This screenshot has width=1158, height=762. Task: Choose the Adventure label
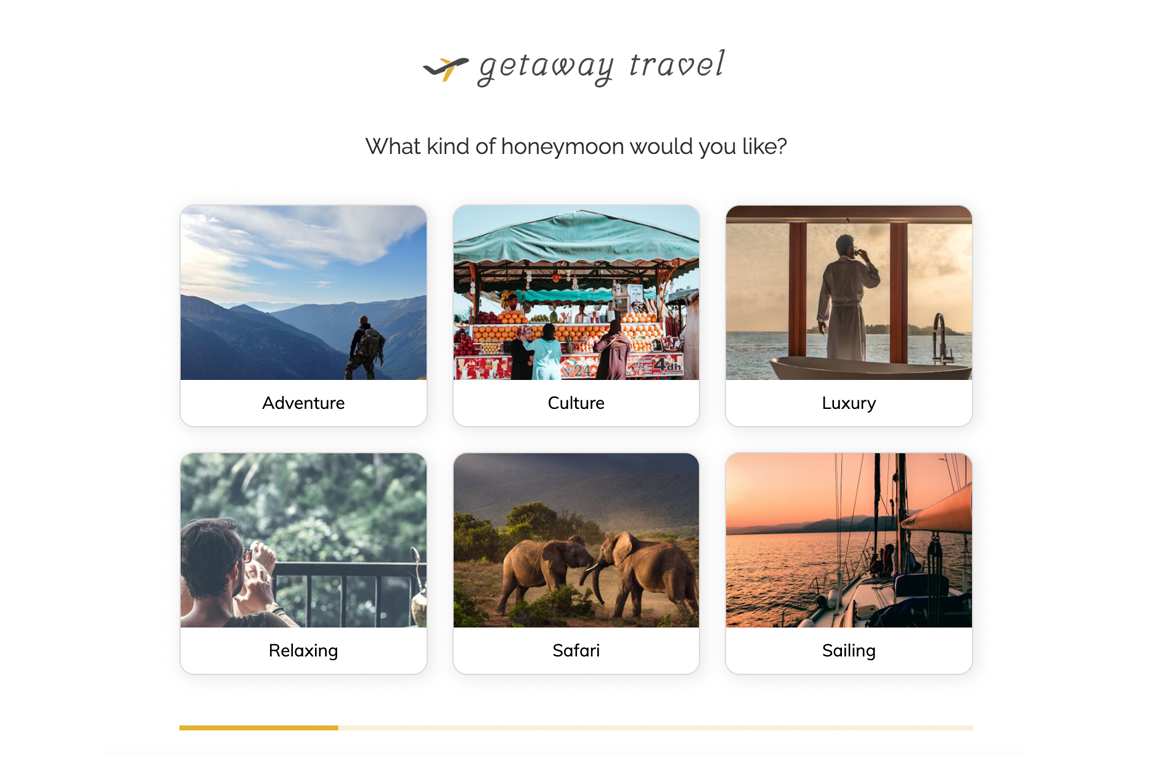(304, 403)
